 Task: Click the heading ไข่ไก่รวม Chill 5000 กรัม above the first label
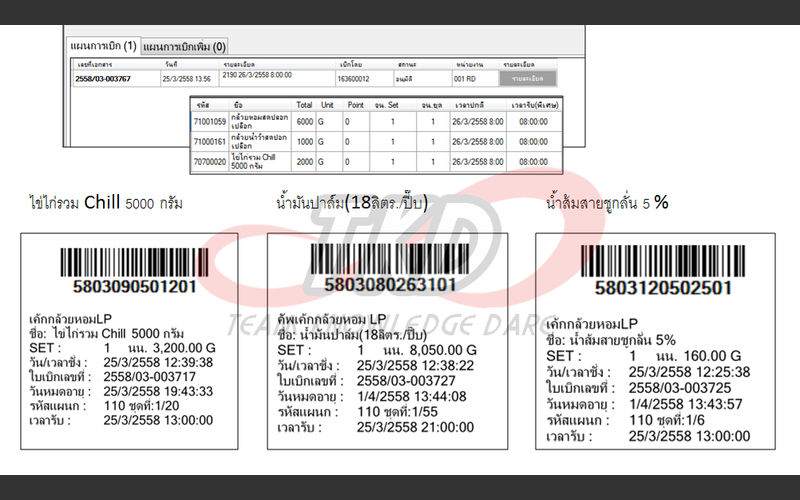tap(106, 203)
